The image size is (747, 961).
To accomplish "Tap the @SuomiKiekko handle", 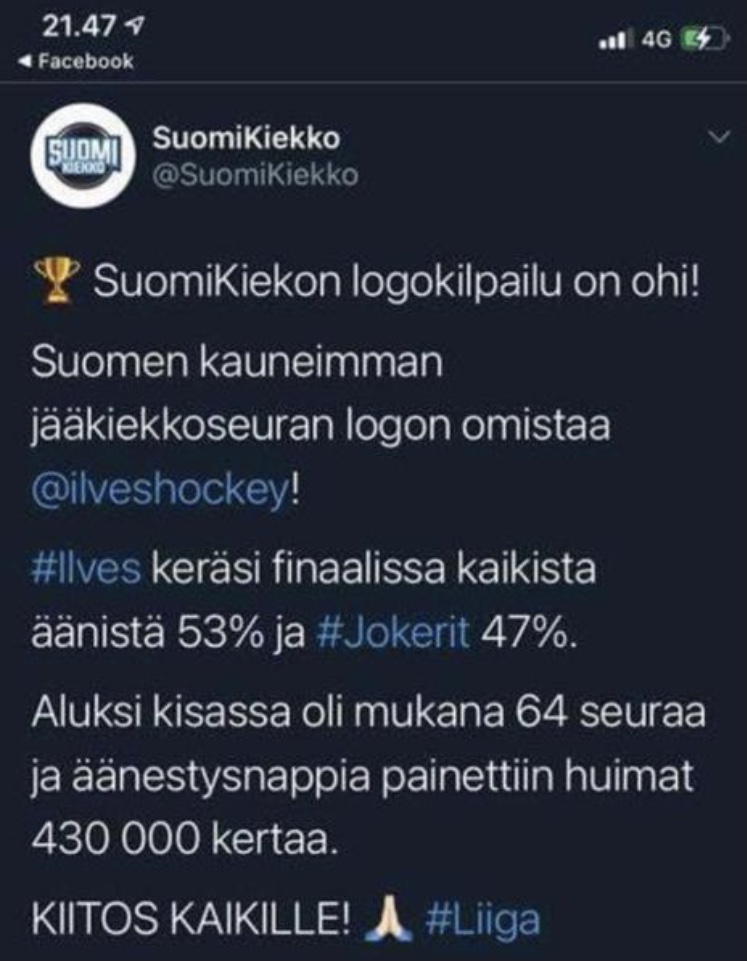I will 255,175.
